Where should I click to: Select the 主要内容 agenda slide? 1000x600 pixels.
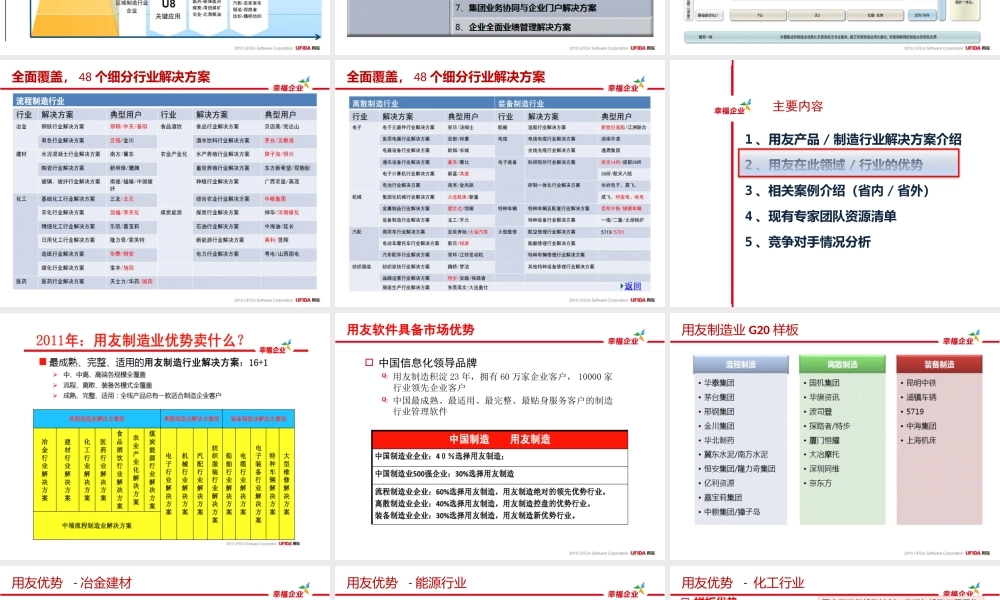835,184
